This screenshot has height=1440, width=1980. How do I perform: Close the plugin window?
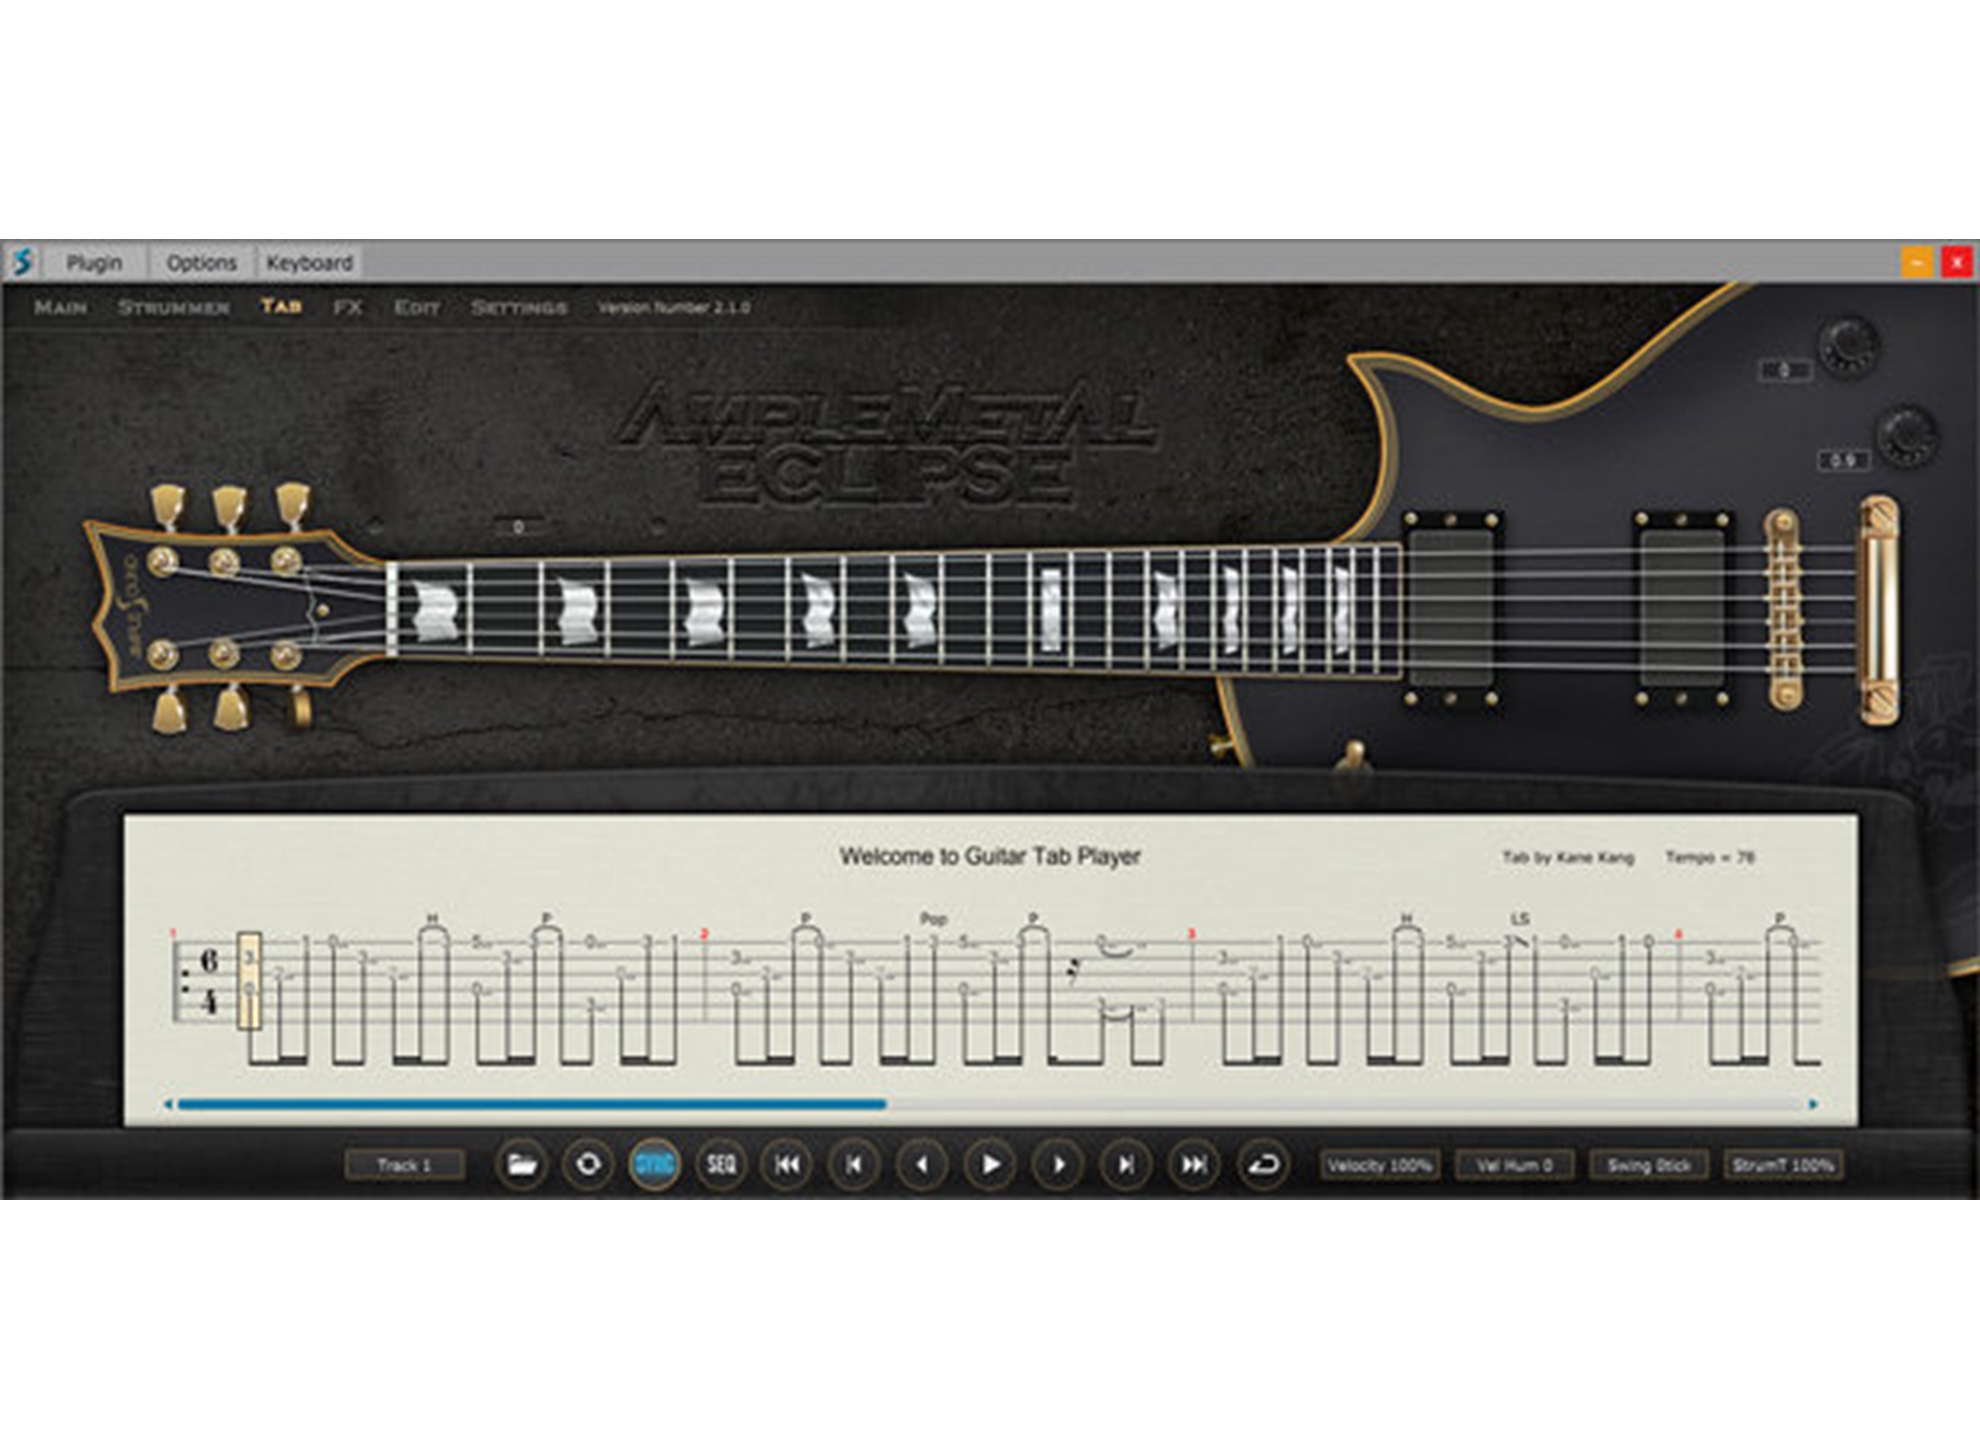[1956, 262]
